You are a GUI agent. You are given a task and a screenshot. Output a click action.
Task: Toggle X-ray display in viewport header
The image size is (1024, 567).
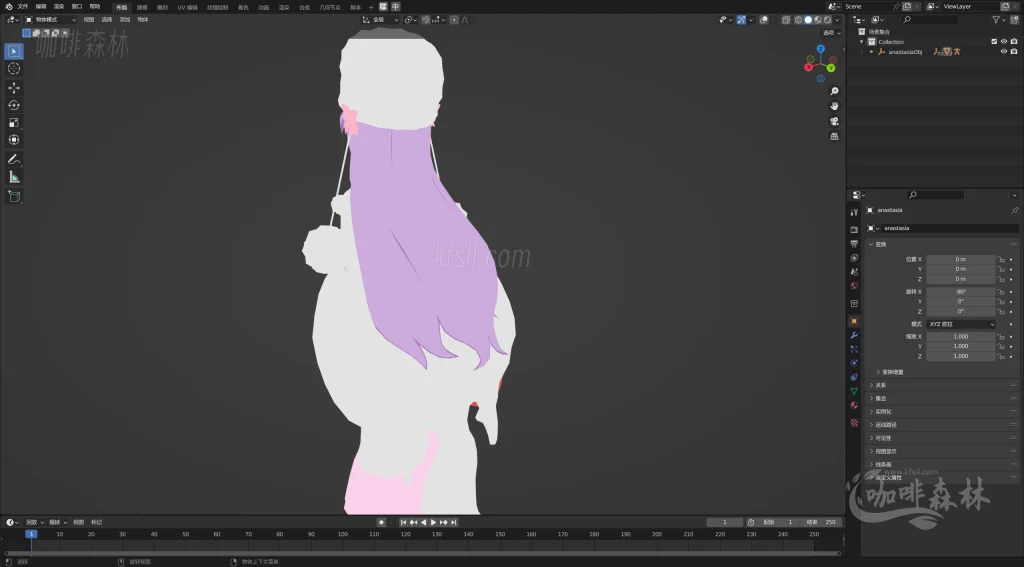[786, 20]
